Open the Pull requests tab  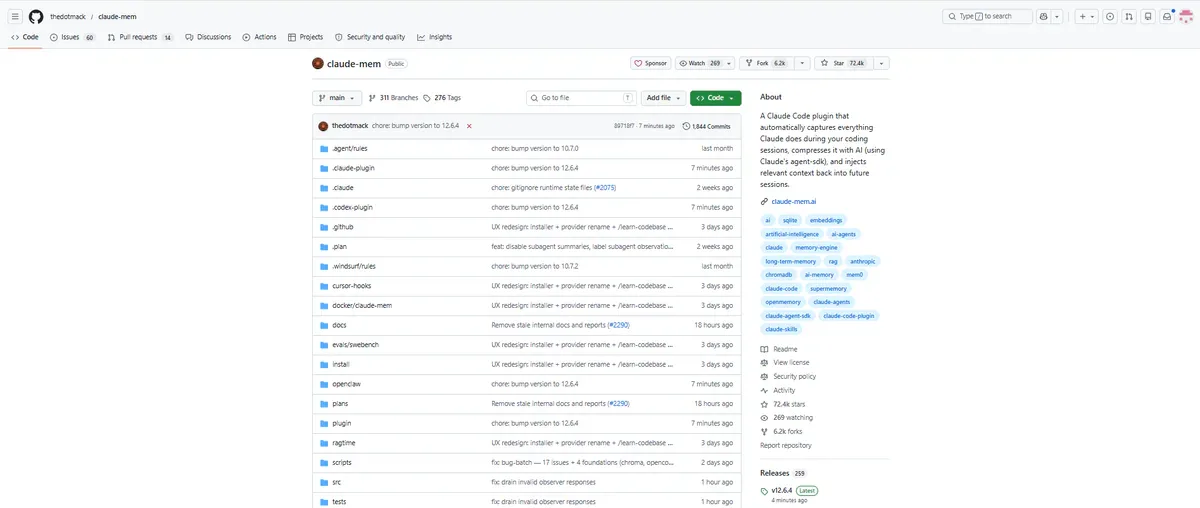click(140, 37)
